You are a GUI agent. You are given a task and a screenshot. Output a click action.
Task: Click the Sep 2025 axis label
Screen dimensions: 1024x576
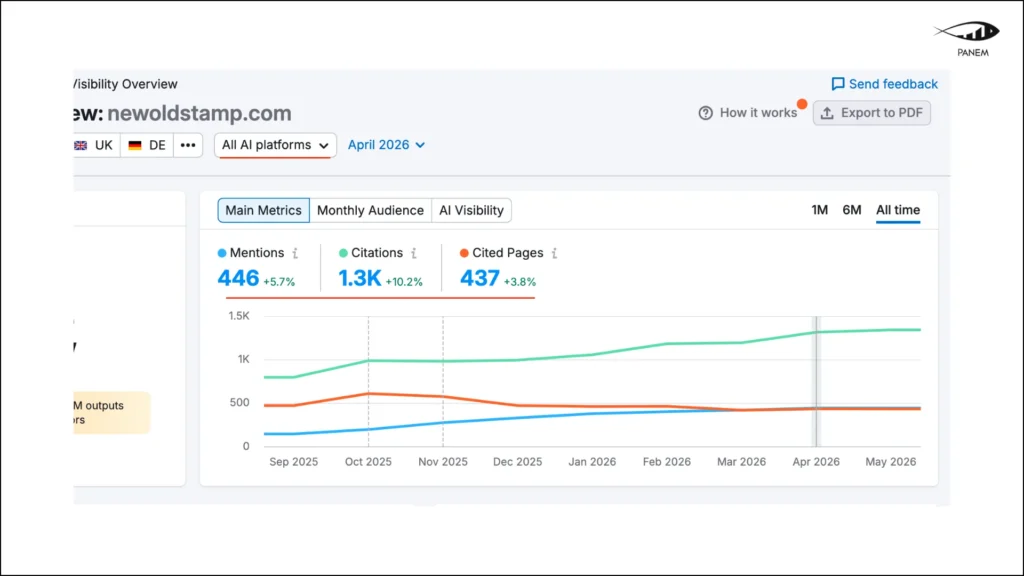[x=293, y=462]
